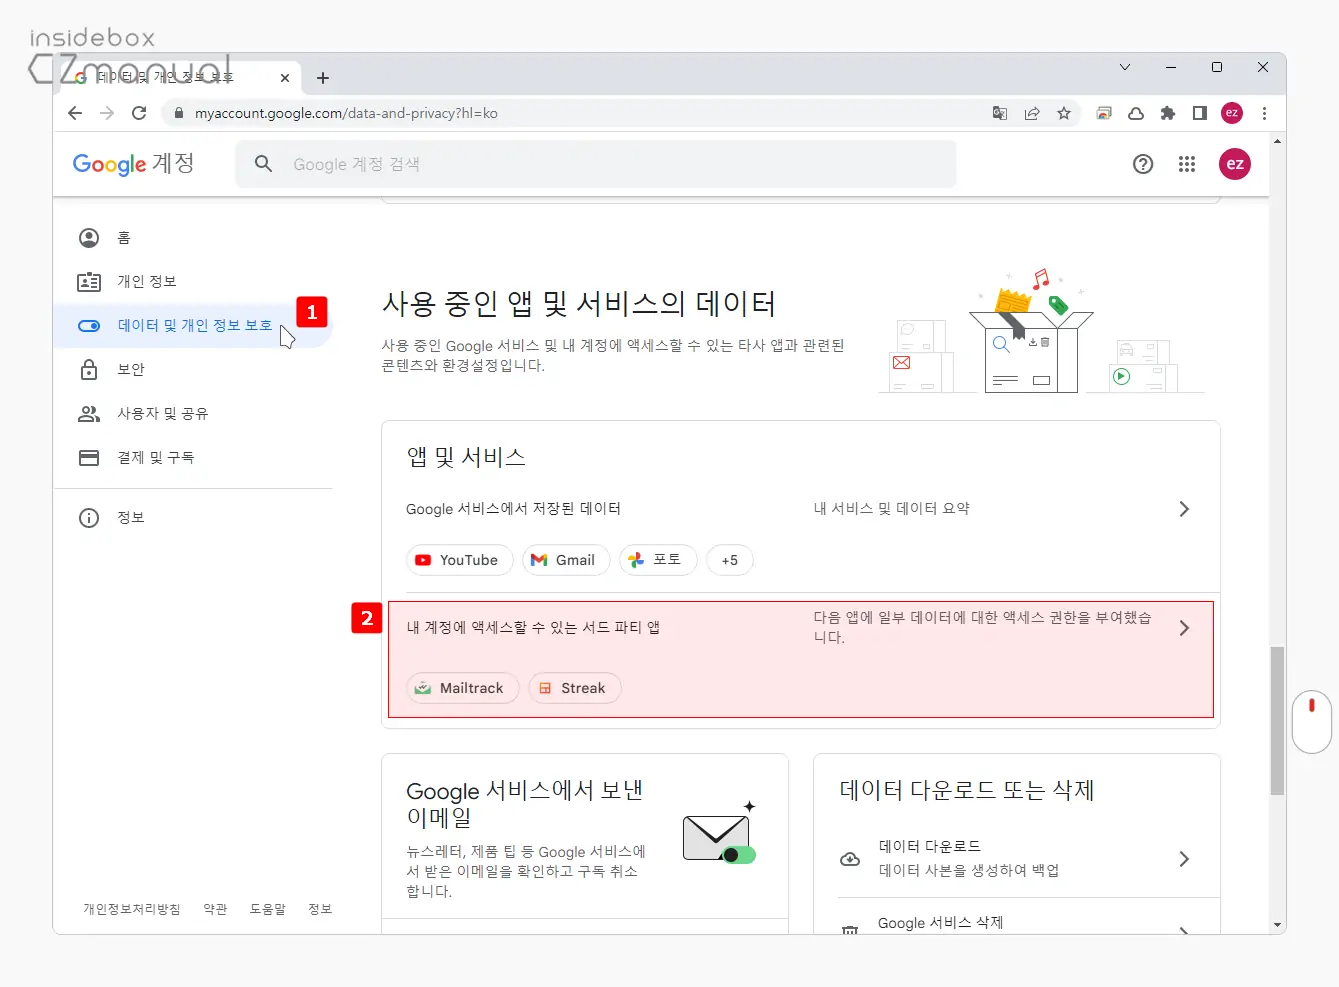Open the Google account ez avatar

pos(1235,164)
